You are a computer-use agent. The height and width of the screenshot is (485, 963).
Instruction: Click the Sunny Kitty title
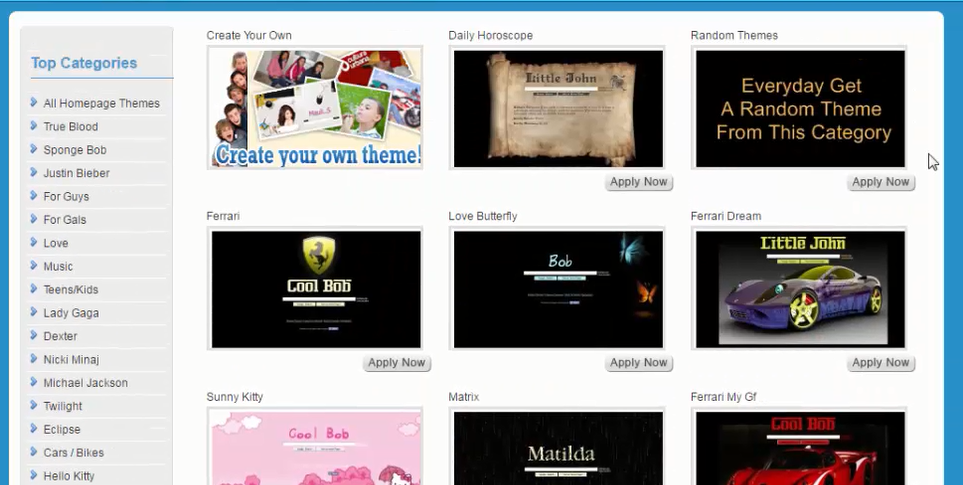[235, 397]
